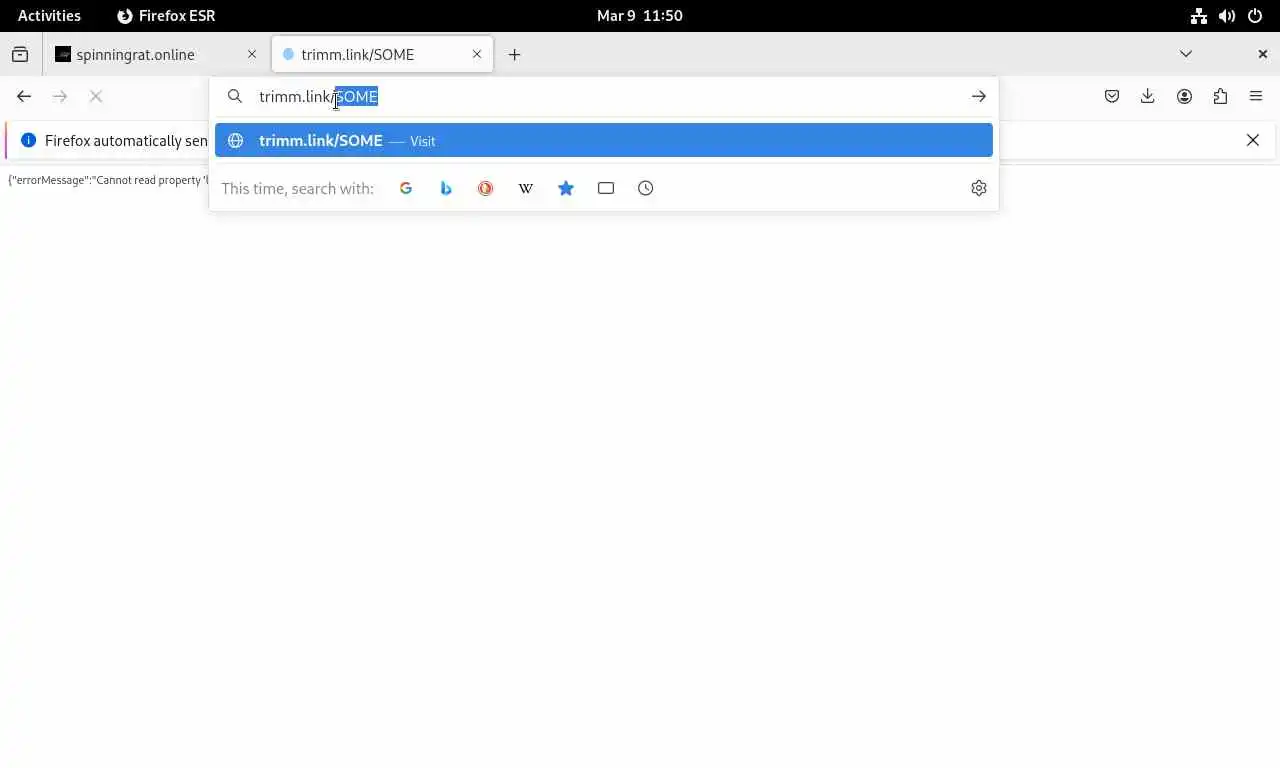Click inside the URL address field
The width and height of the screenshot is (1280, 768).
[x=603, y=96]
